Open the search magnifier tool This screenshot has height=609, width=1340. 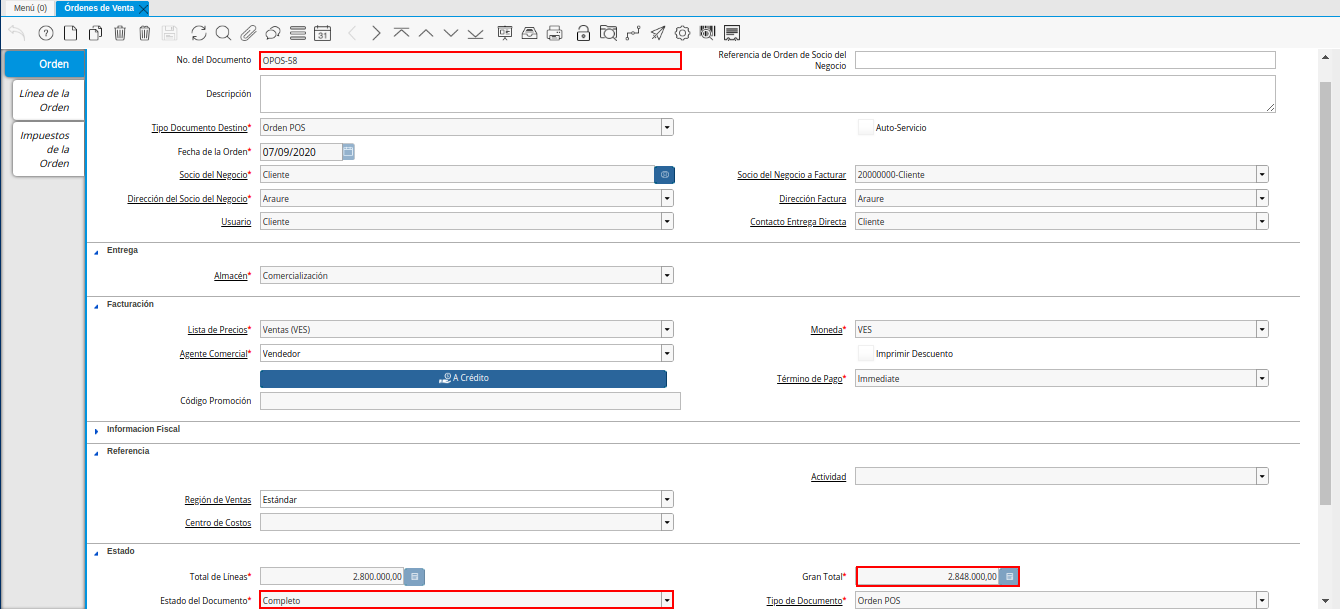click(x=223, y=33)
